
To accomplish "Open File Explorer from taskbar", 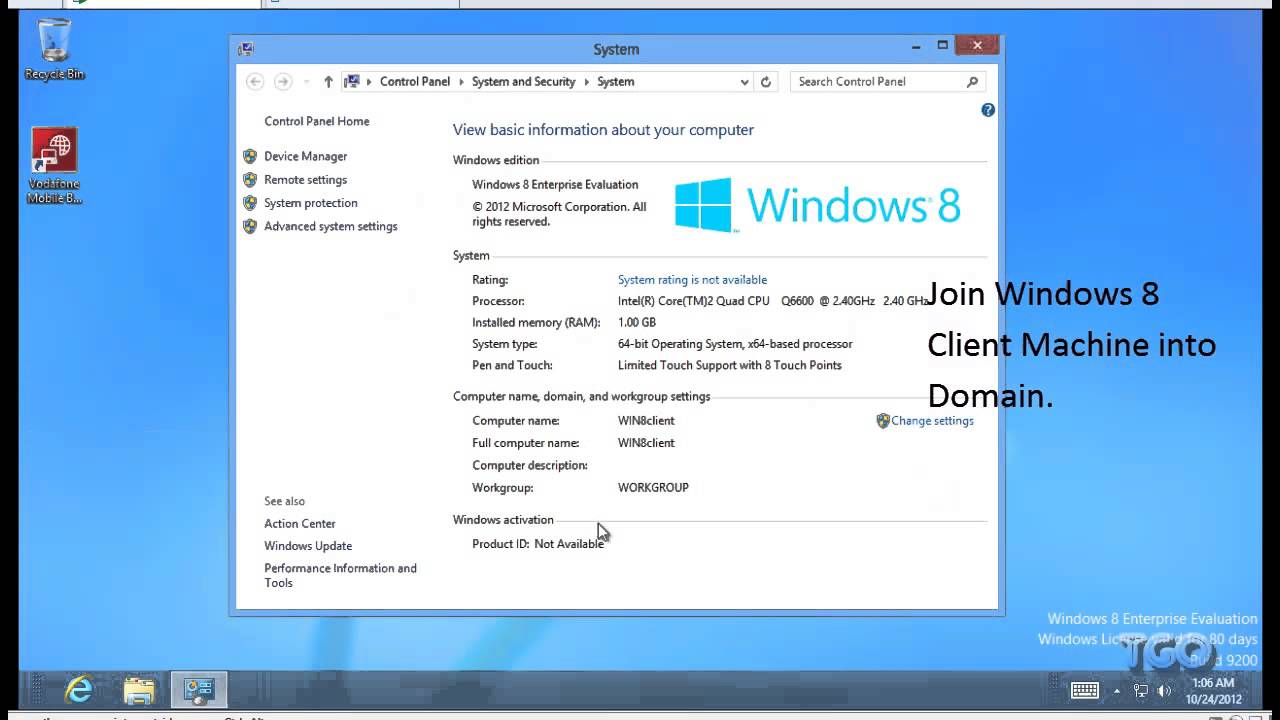I will [139, 689].
